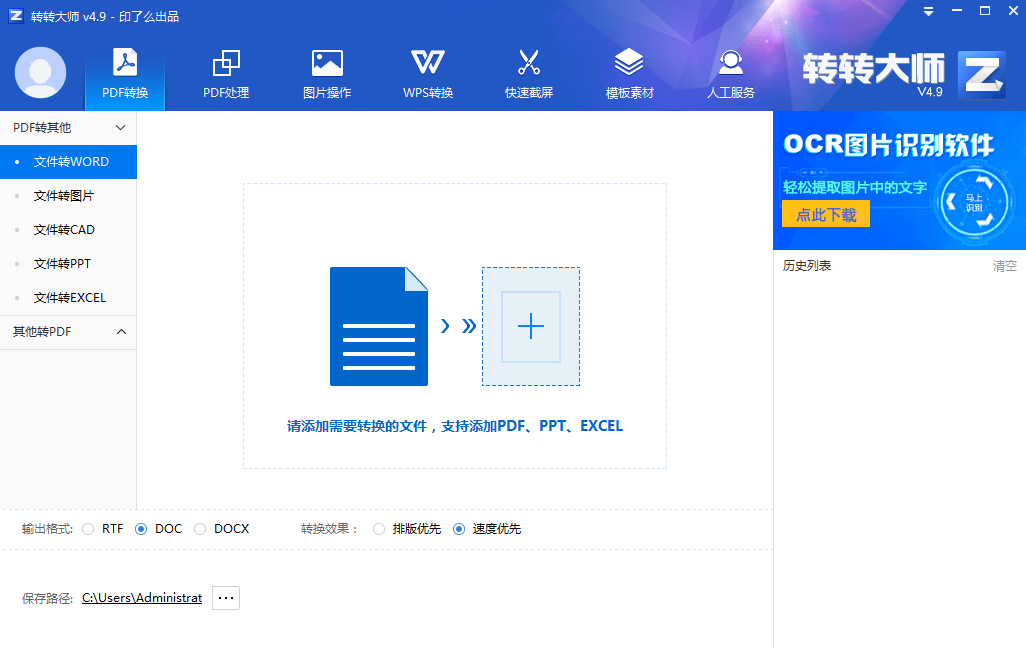Screen dimensions: 1026x648
Task: Select 文件转PPT in sidebar
Action: point(68,264)
